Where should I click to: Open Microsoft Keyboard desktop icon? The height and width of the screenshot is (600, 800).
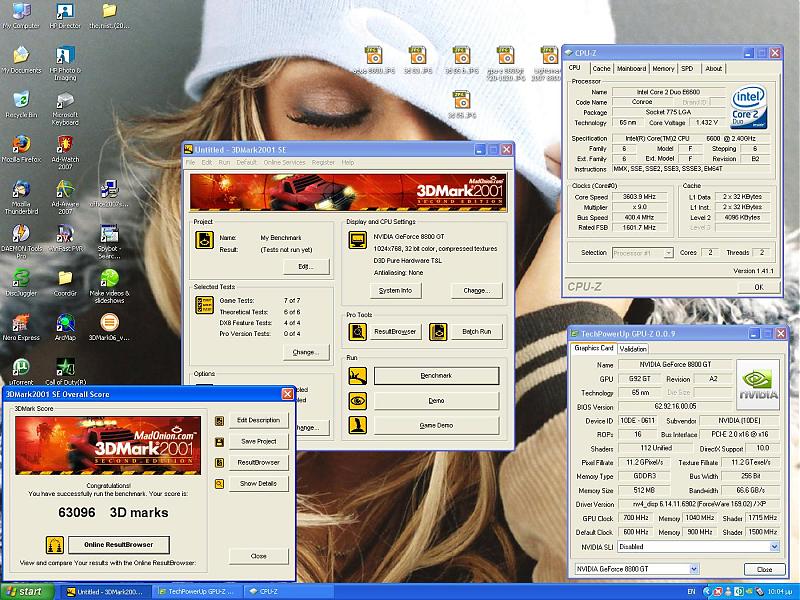coord(65,108)
